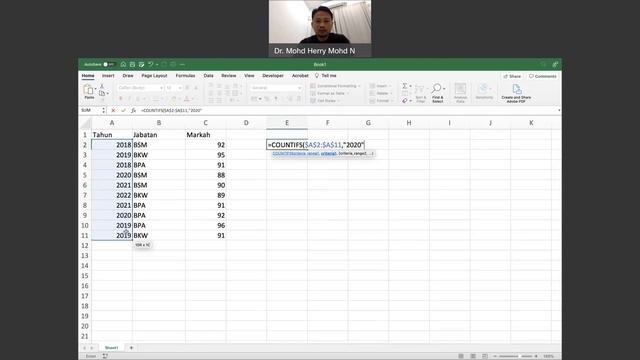Screen dimensions: 640x360
Task: Click the formula bar COUNTIFS text
Action: point(171,111)
